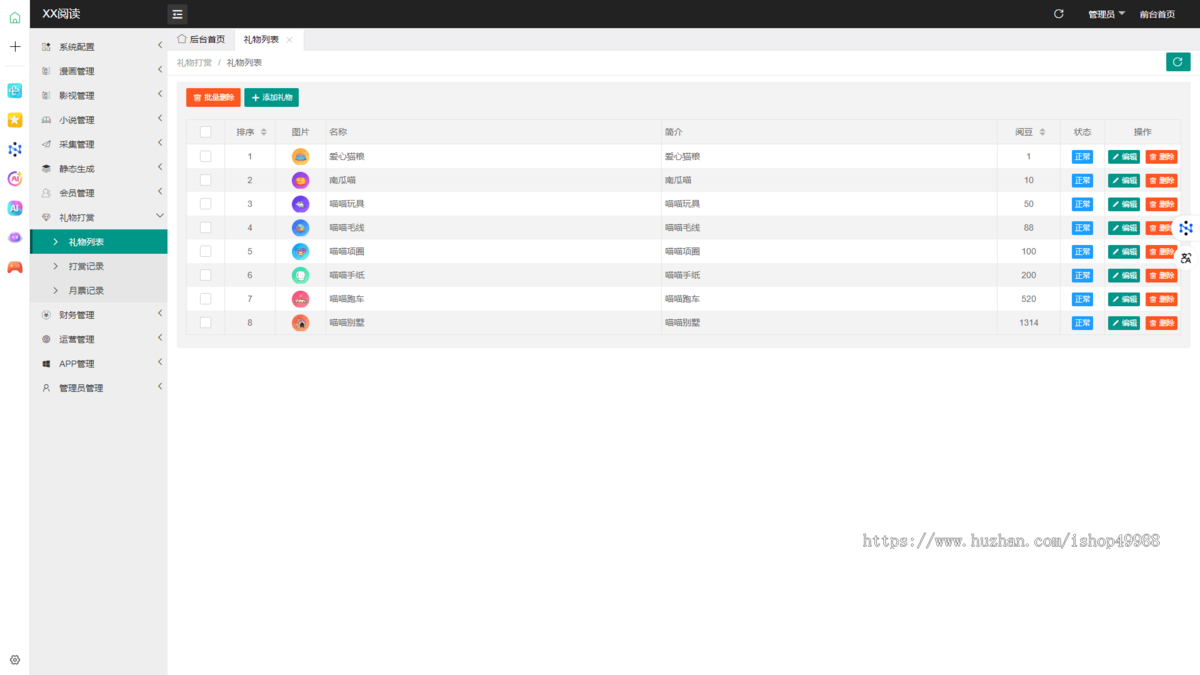Viewport: 1200px width, 675px height.
Task: Open the blue AI app in the dock
Action: [x=15, y=208]
